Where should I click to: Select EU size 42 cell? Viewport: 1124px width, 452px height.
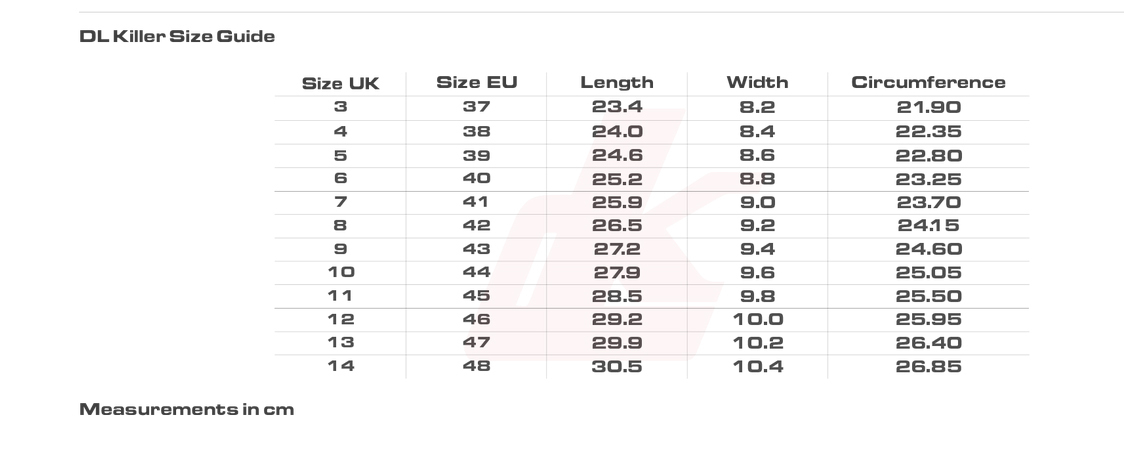[x=476, y=226]
